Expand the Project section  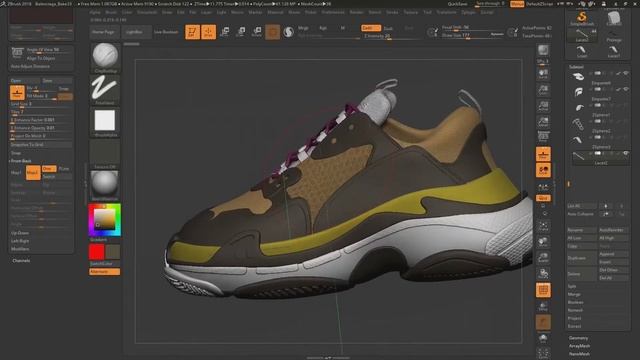click(x=574, y=318)
